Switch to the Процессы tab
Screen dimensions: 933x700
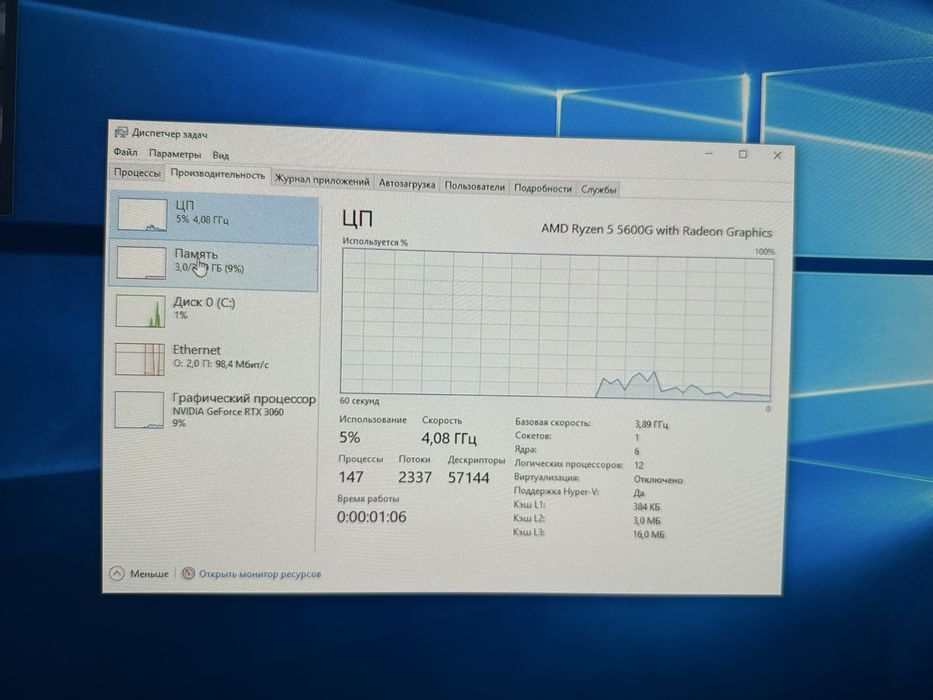pos(137,172)
